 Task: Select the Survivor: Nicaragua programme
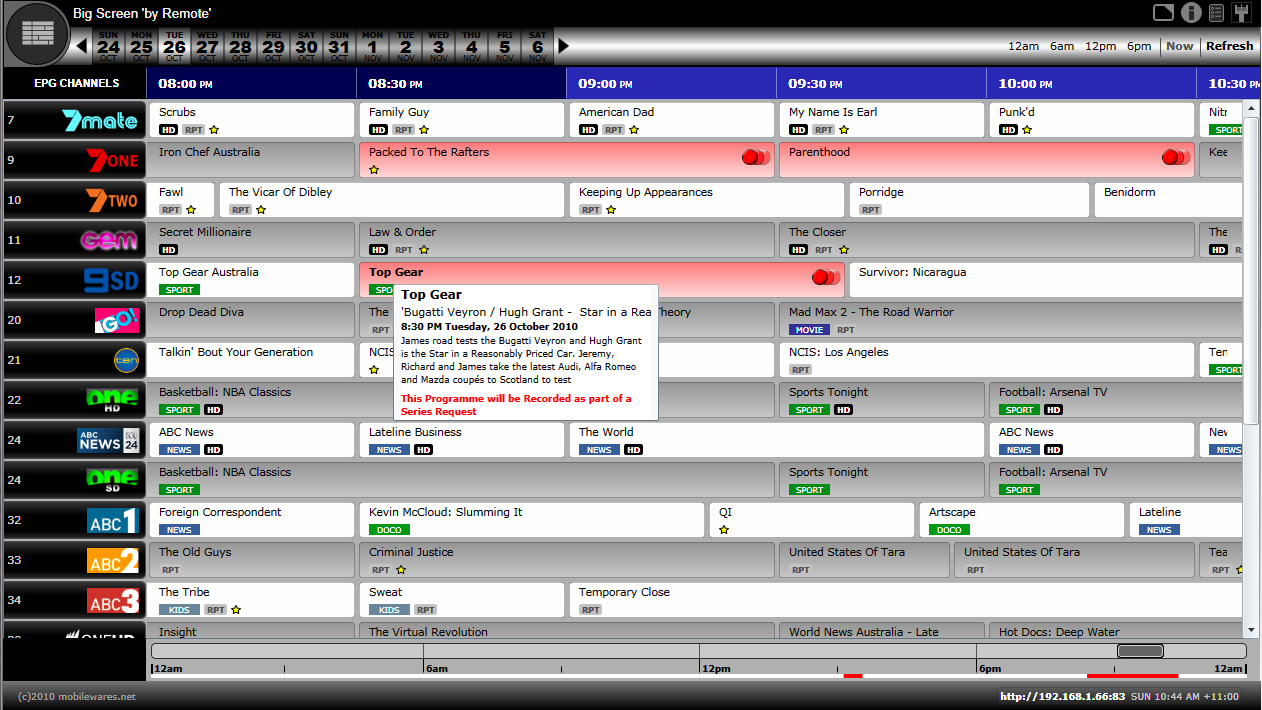(1046, 280)
